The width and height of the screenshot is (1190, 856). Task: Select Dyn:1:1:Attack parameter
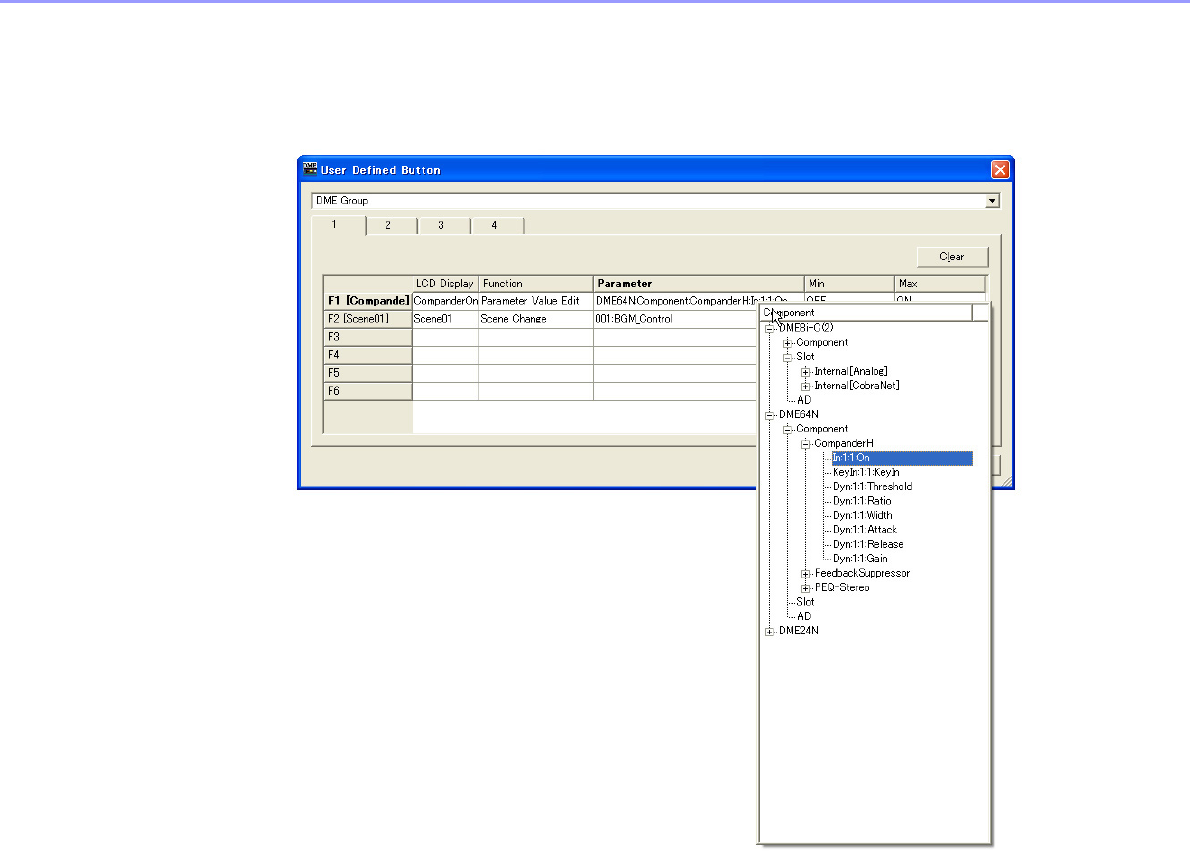(x=864, y=530)
